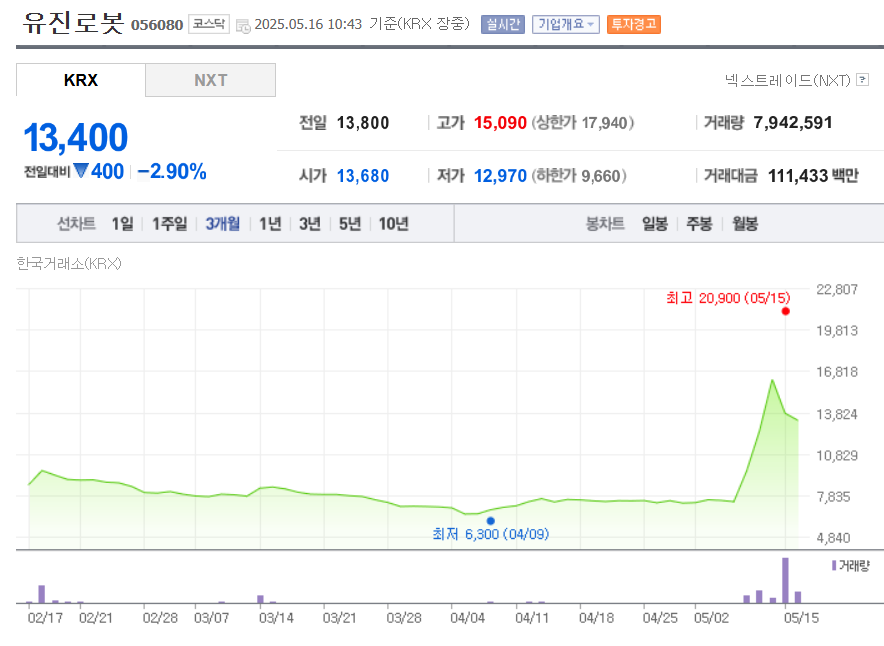Click the 시가 value 13,680
Viewport: 884px width, 646px height.
(363, 176)
